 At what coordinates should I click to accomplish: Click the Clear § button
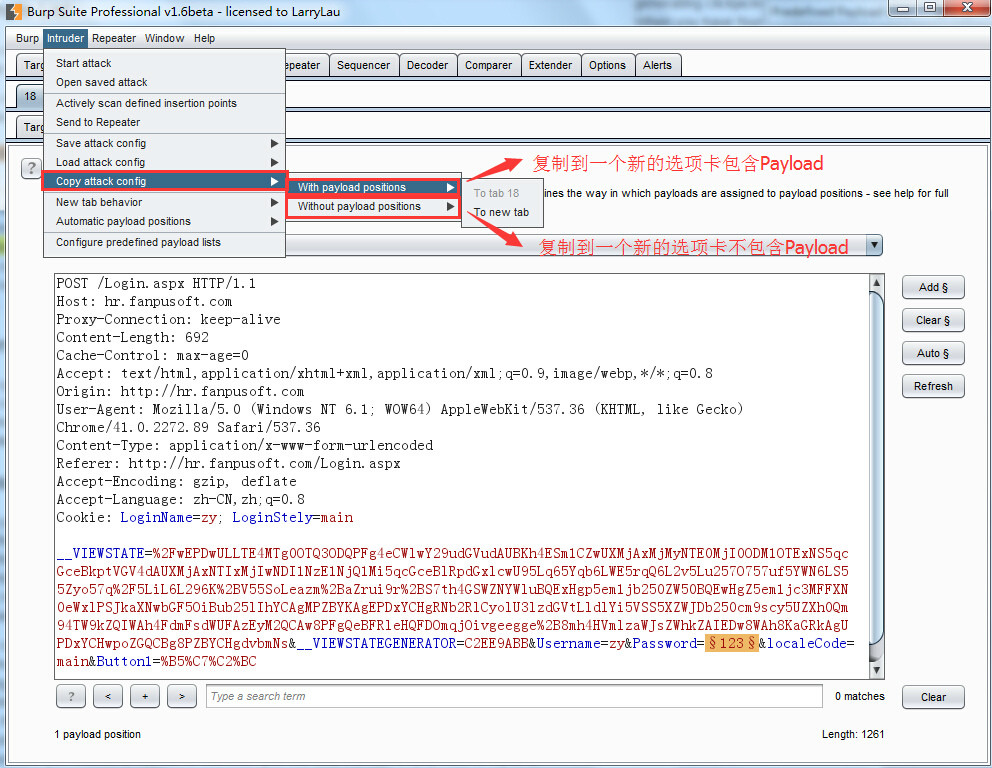click(933, 320)
